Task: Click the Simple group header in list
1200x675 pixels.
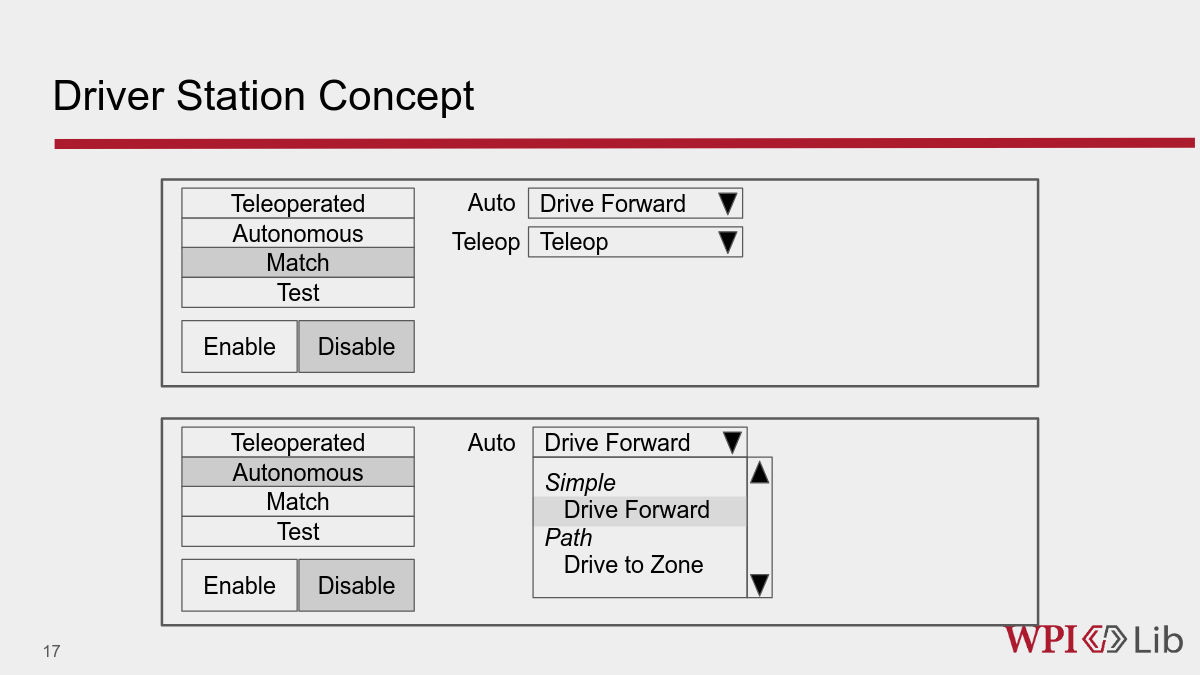Action: pyautogui.click(x=580, y=483)
